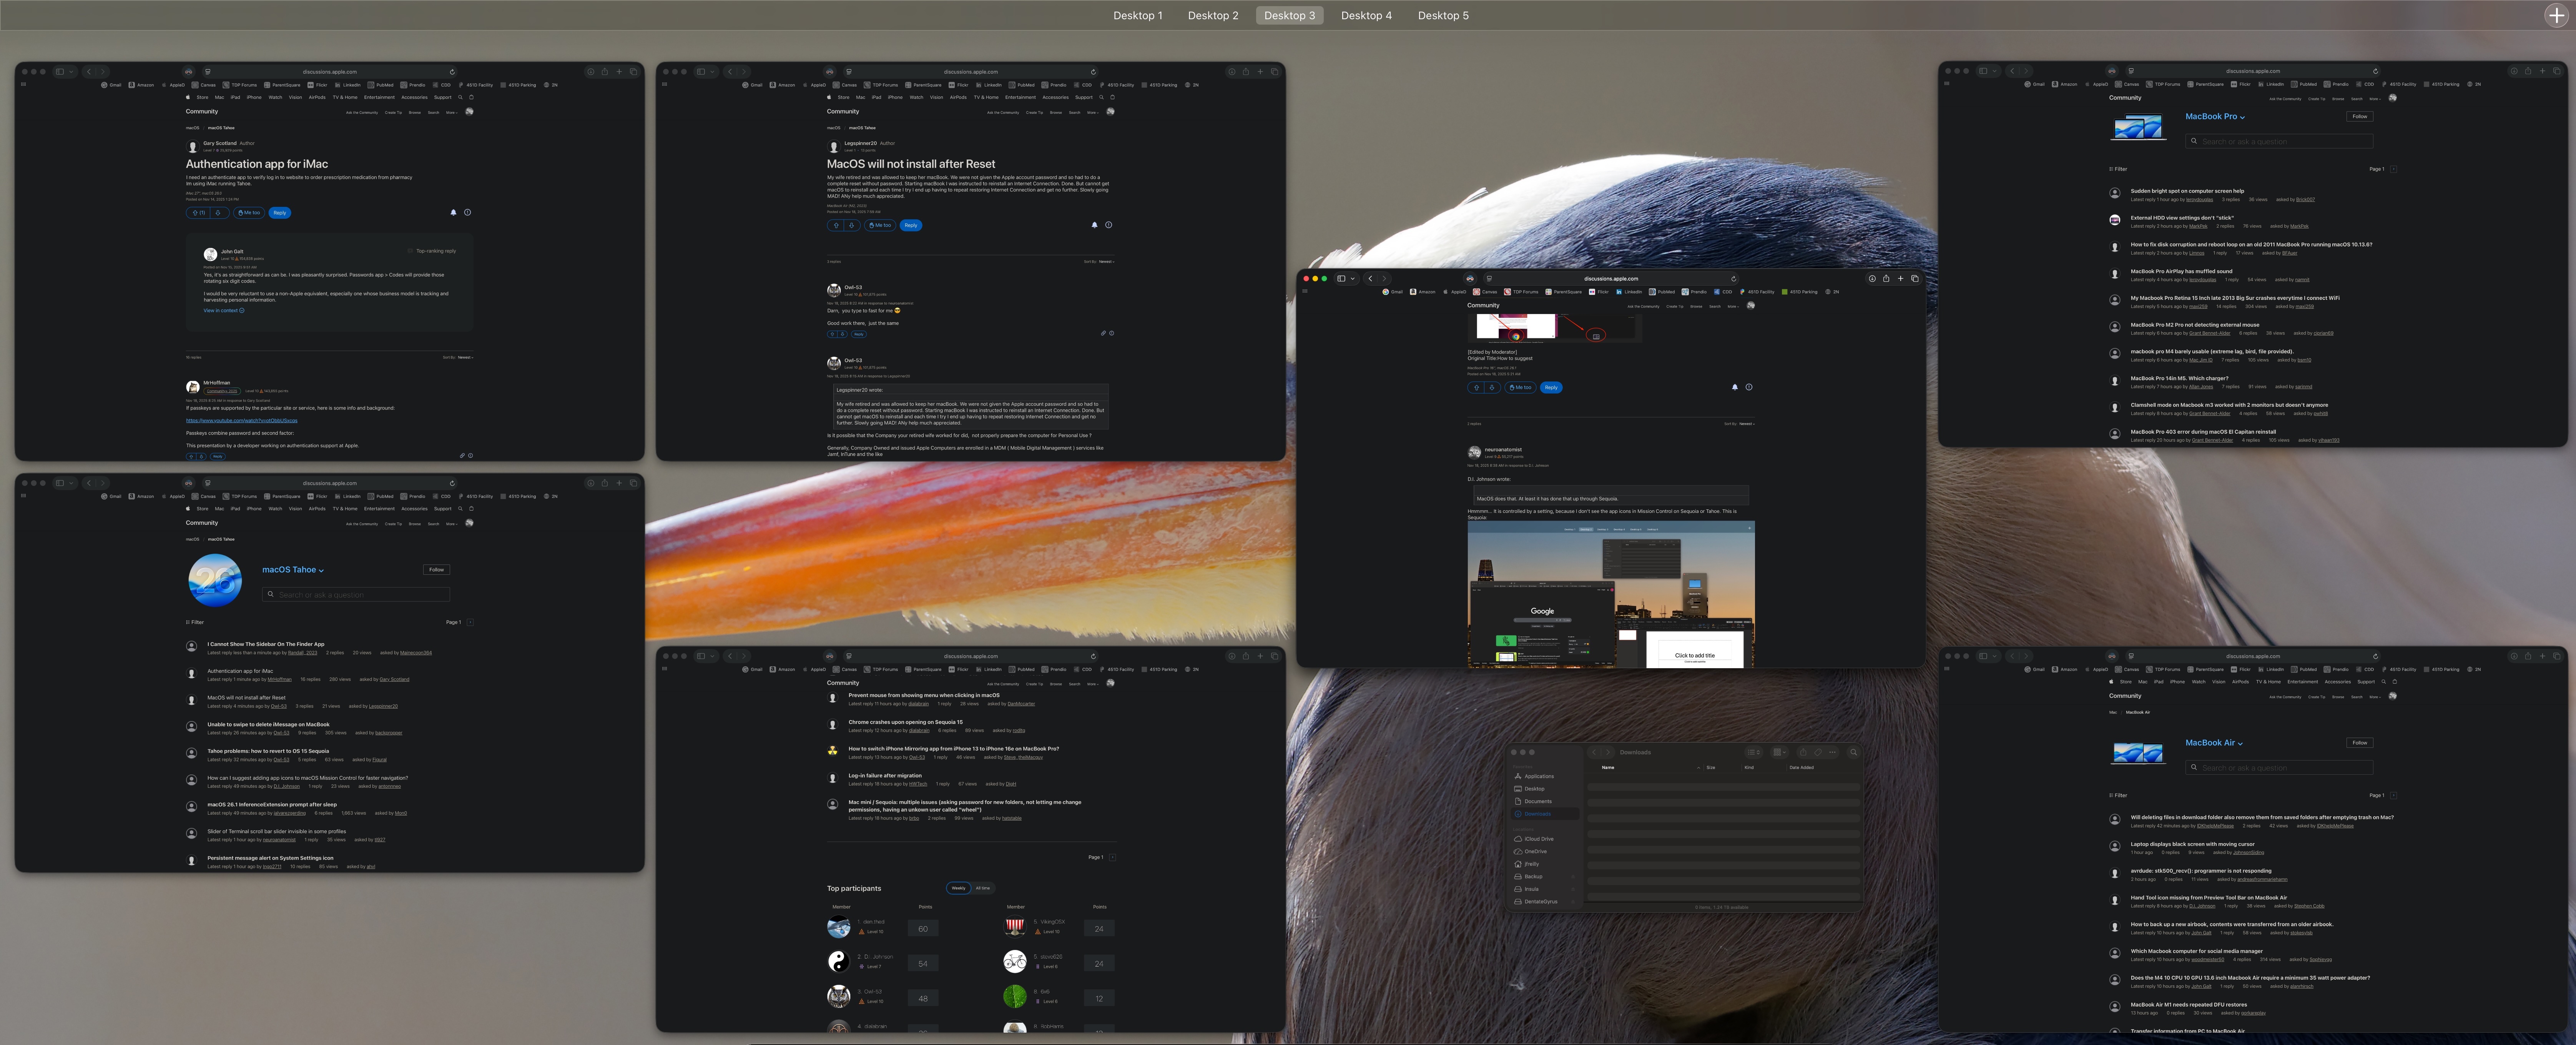The height and width of the screenshot is (1045, 2576).
Task: Click reload icon in center Safari window
Action: [1733, 279]
